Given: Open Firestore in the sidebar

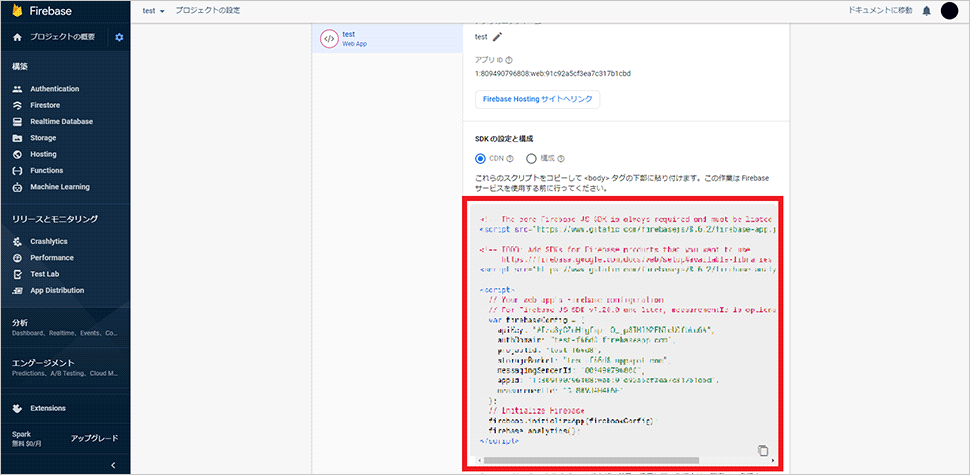Looking at the screenshot, I should coord(45,105).
